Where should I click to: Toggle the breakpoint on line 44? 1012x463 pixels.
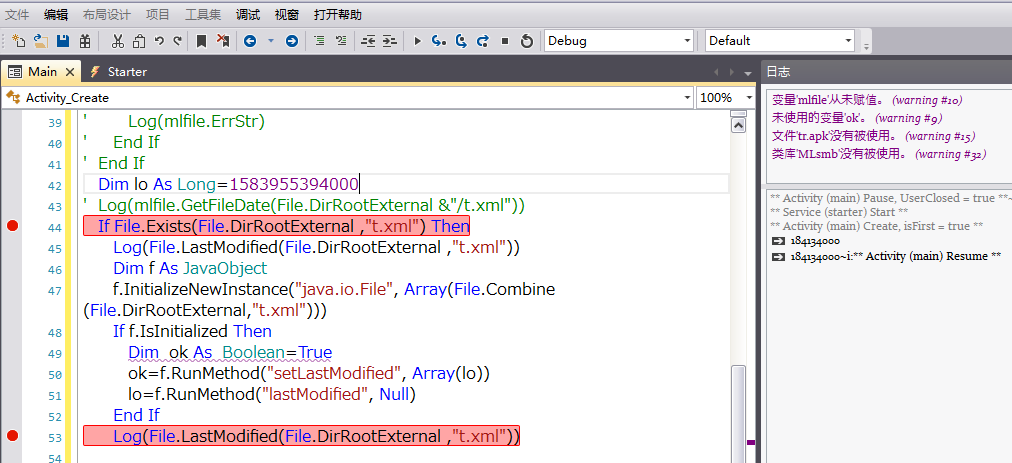click(12, 227)
